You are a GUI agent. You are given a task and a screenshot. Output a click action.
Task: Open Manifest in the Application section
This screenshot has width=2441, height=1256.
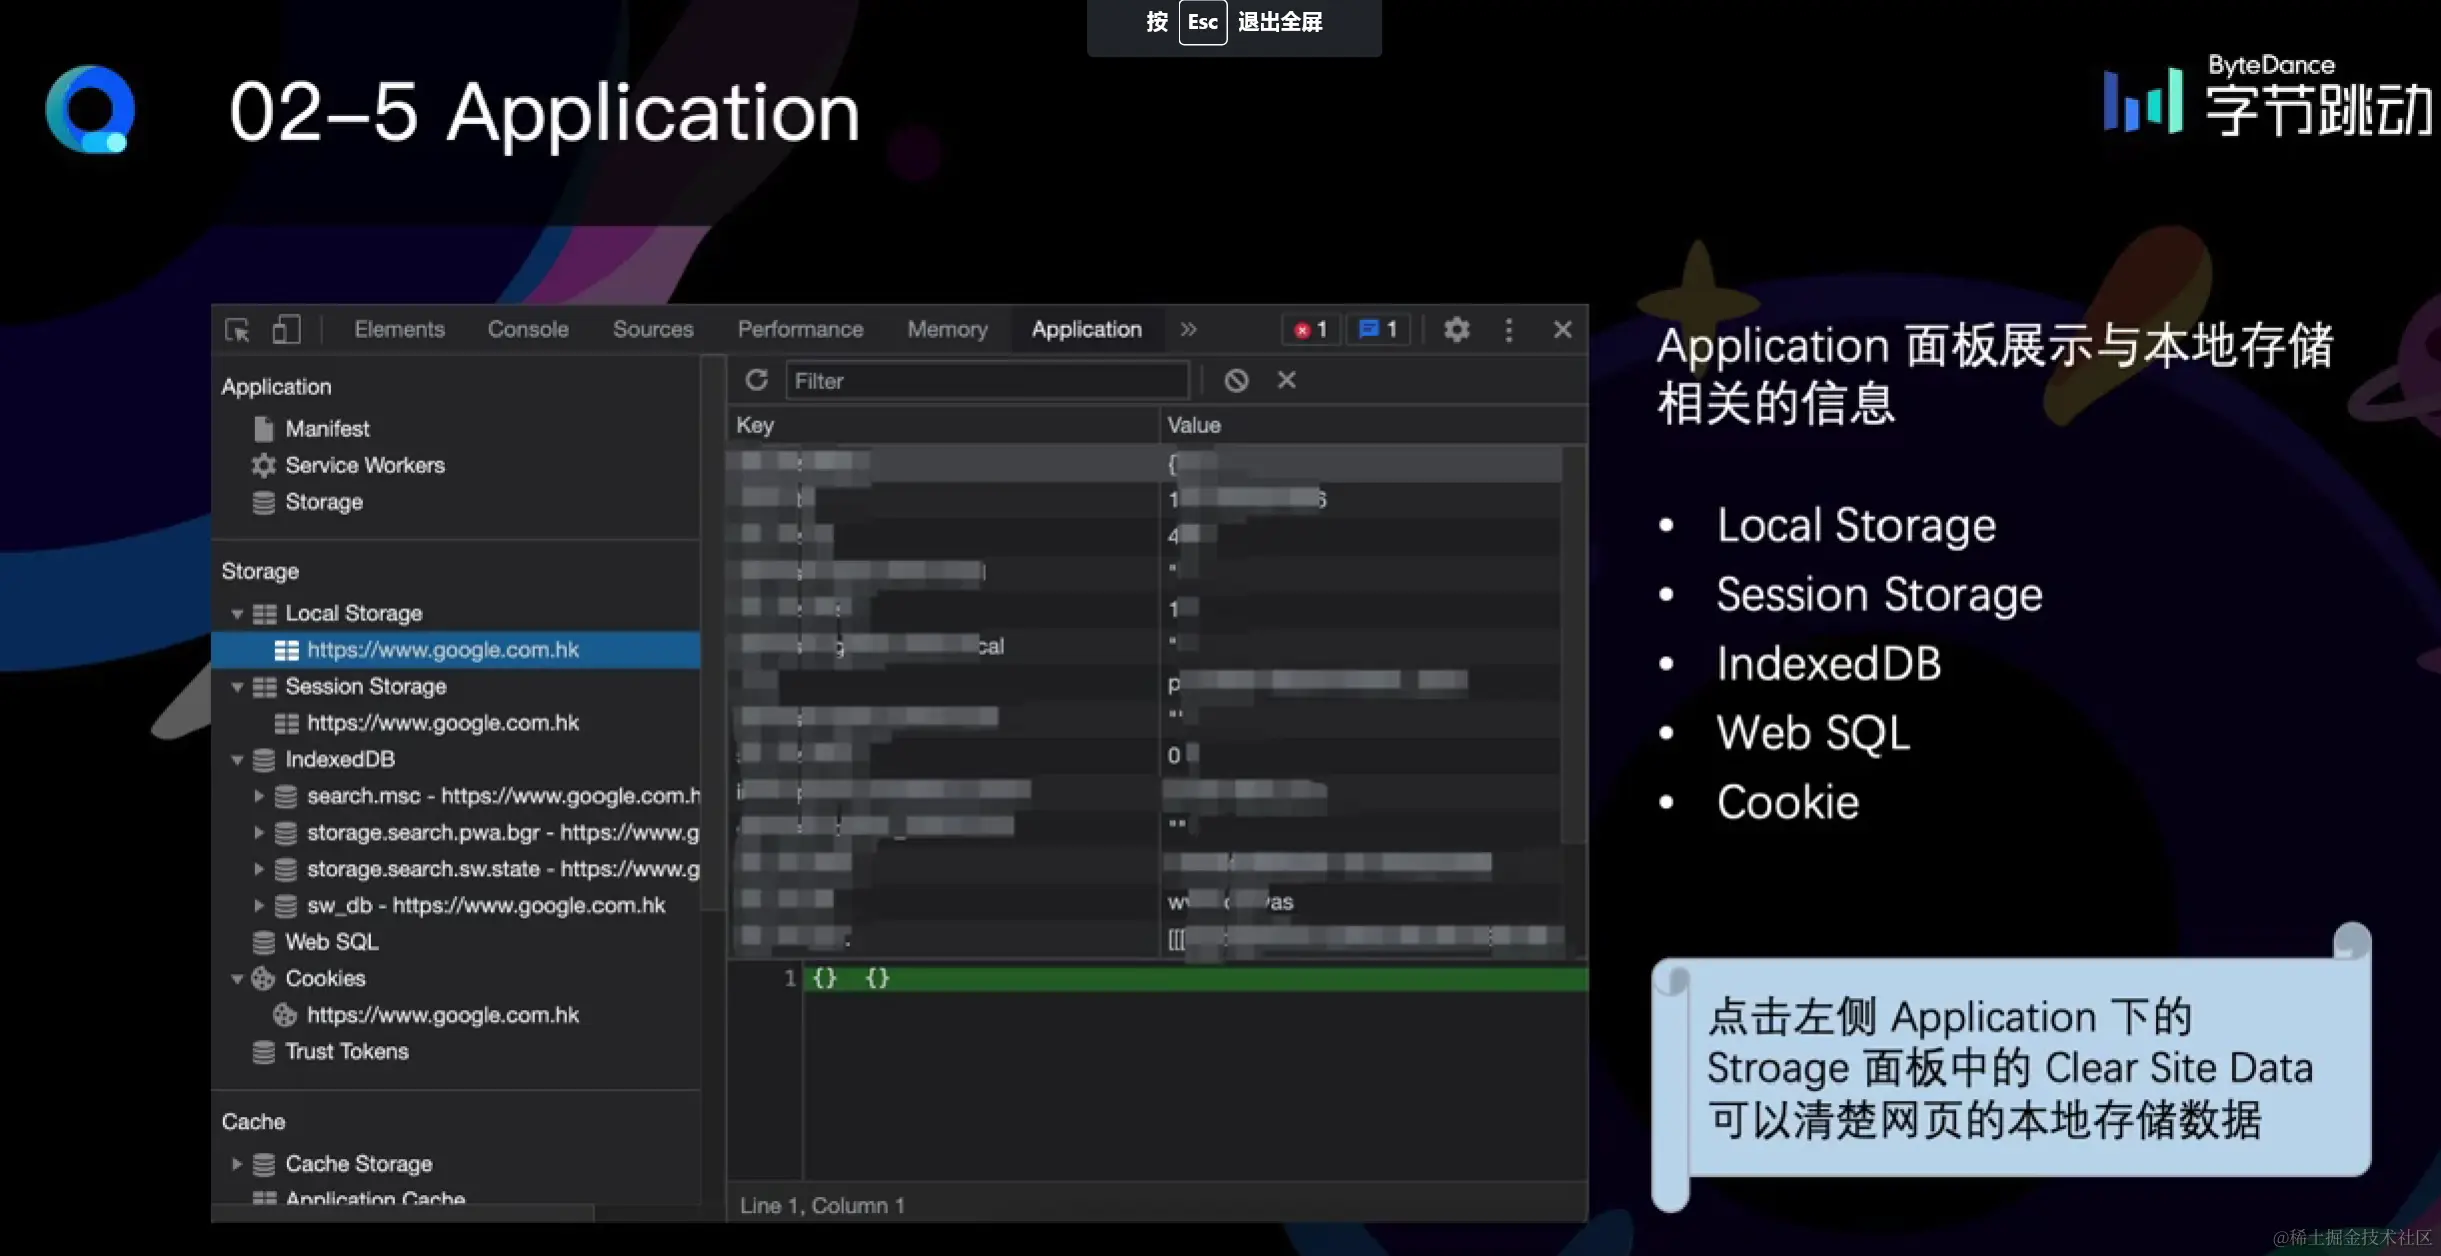click(327, 429)
